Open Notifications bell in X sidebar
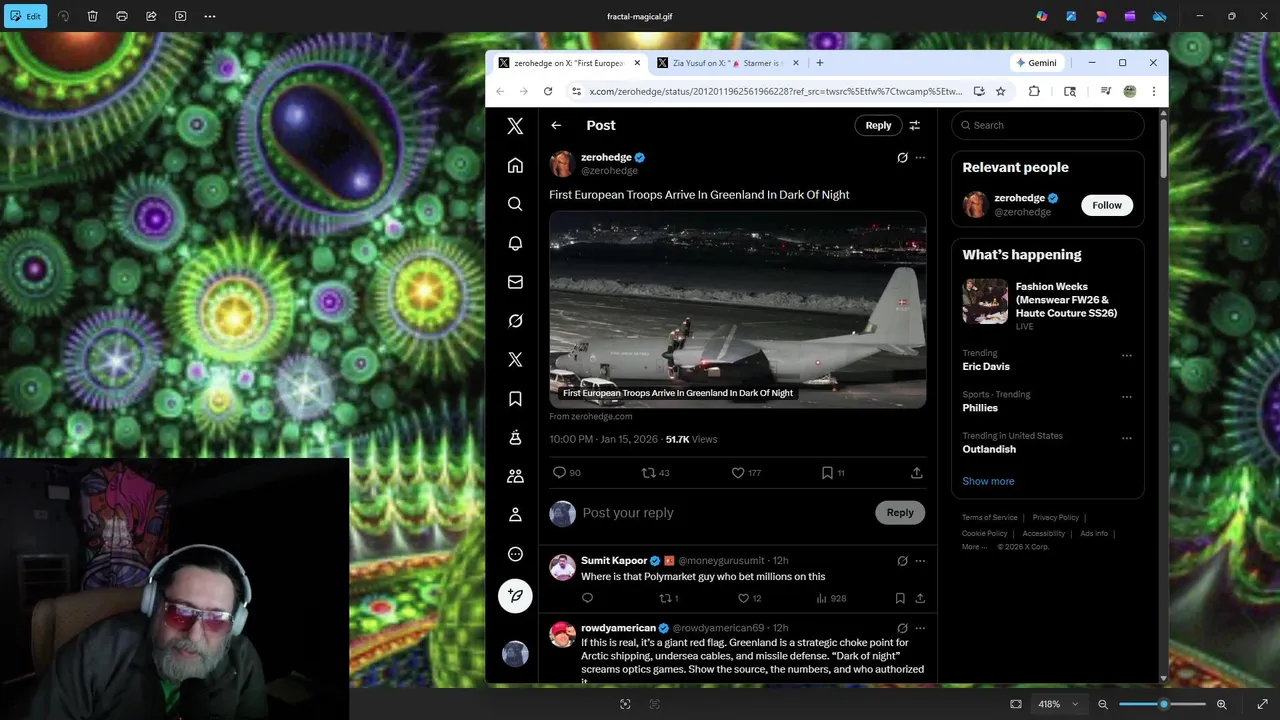This screenshot has height=720, width=1280. click(x=515, y=243)
